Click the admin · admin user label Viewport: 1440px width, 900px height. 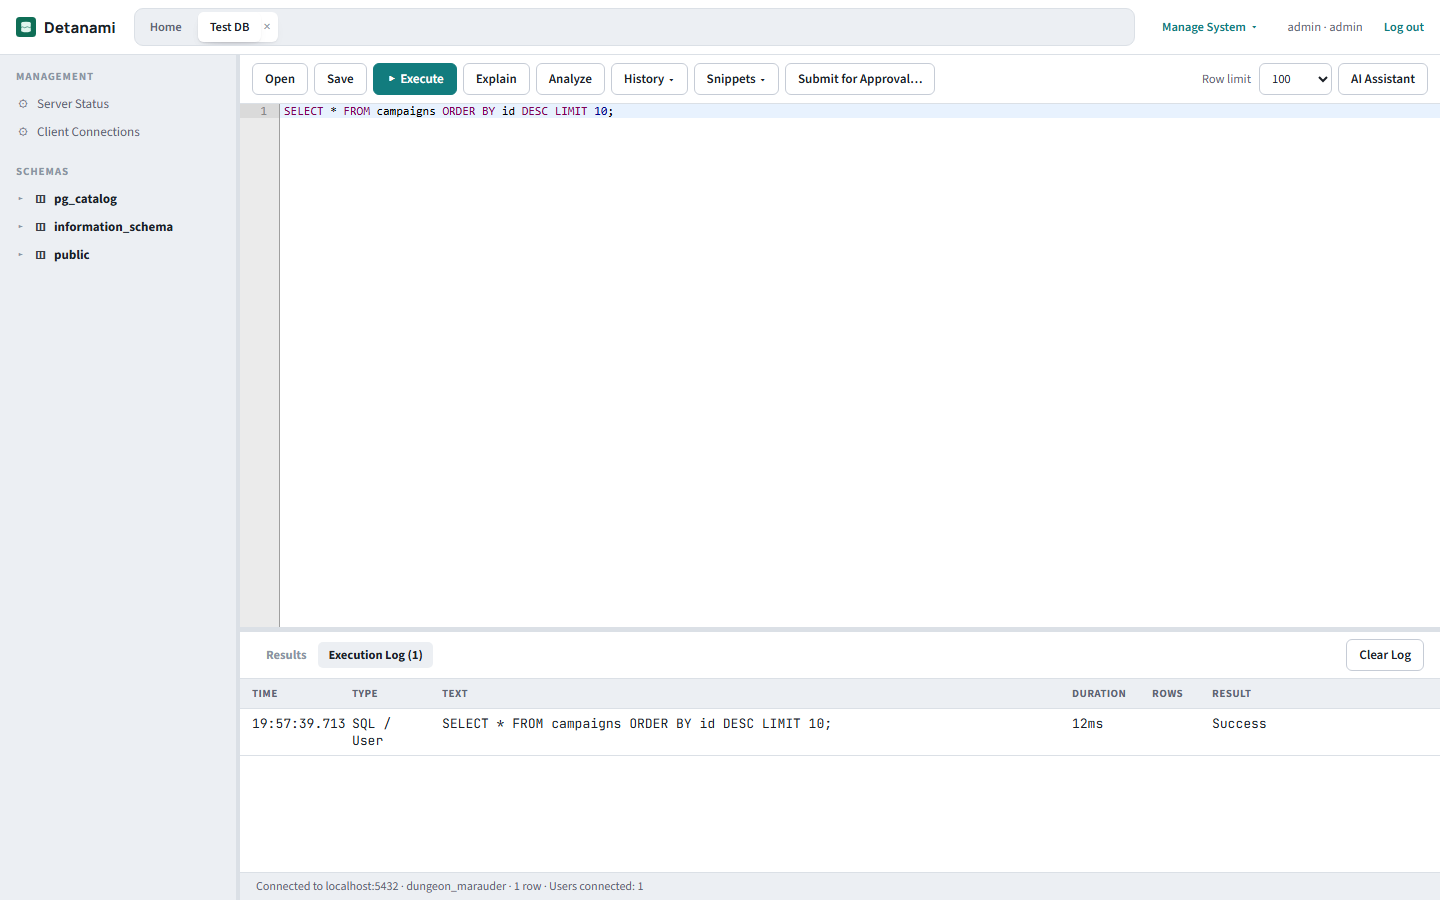coord(1325,27)
